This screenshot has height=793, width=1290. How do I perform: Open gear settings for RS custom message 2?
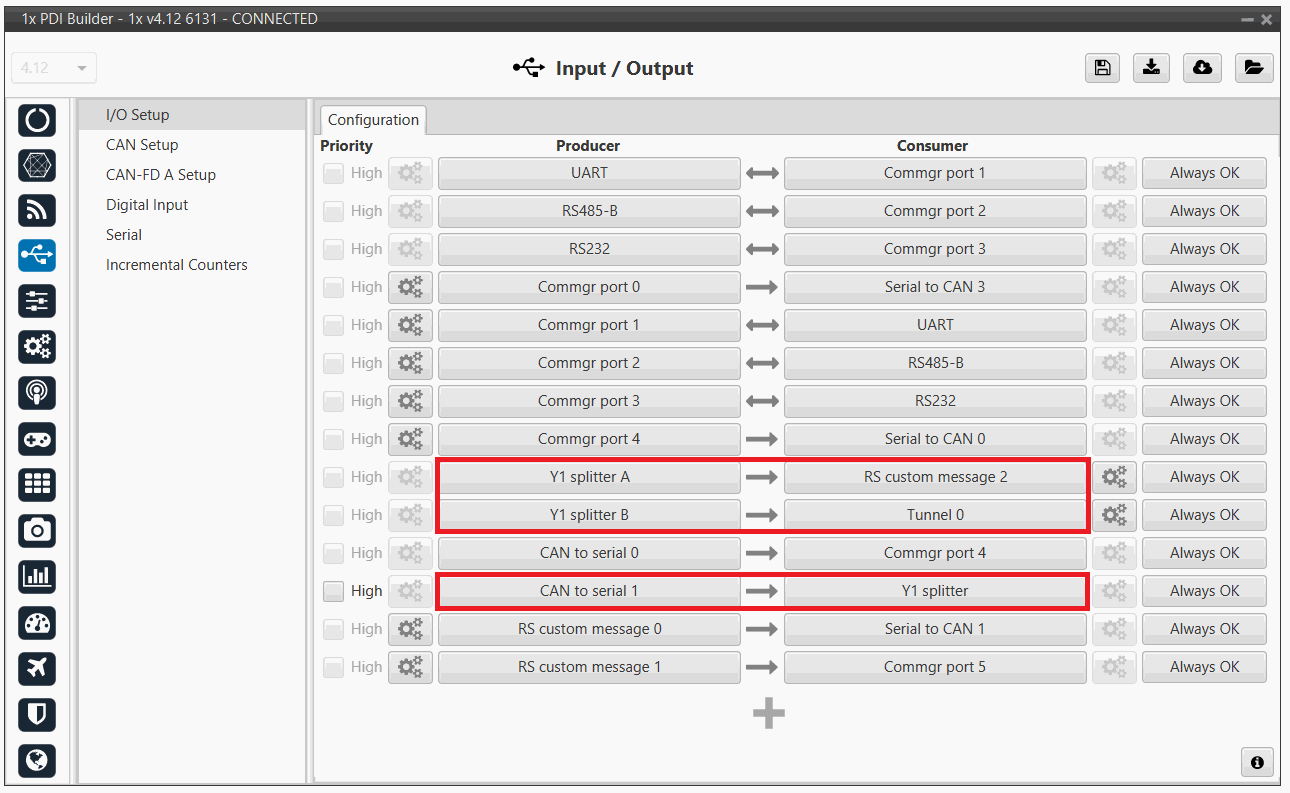(x=1114, y=477)
